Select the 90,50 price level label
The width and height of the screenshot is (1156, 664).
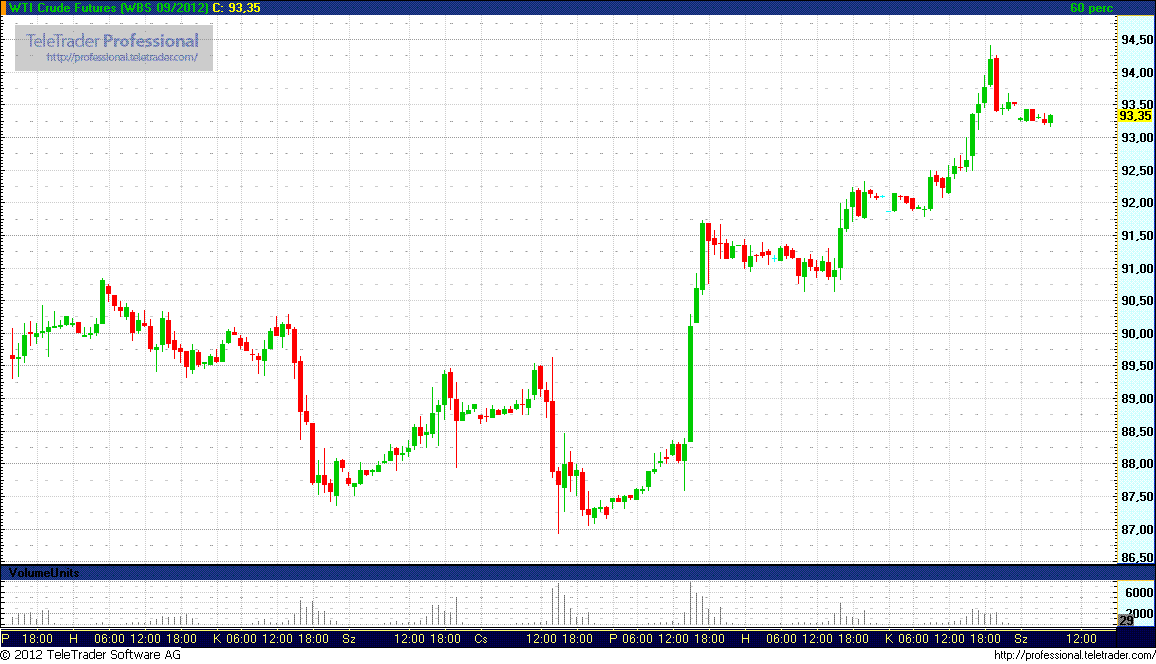click(x=1136, y=301)
